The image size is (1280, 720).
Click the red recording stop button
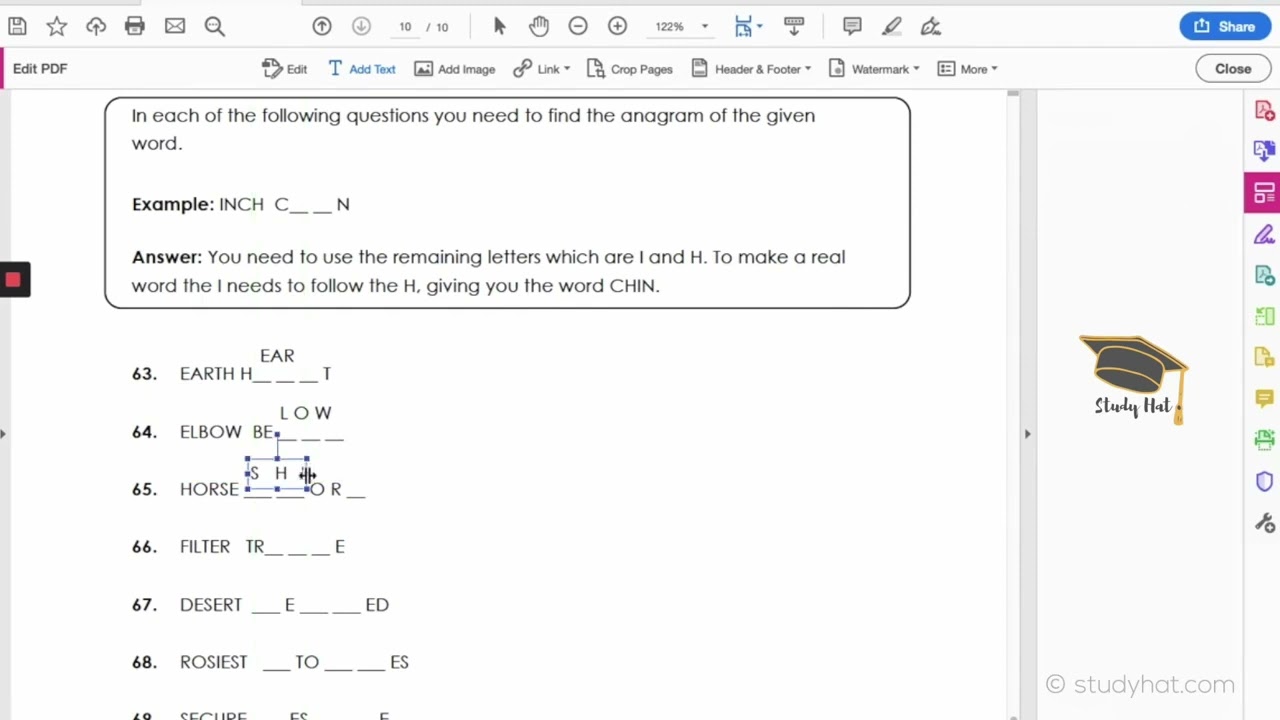(13, 280)
